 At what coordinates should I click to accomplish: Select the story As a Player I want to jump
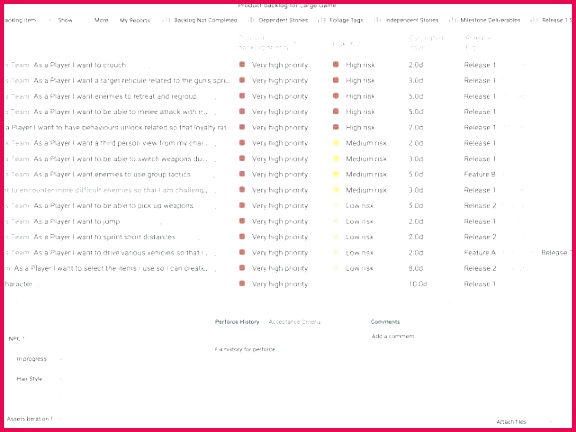pyautogui.click(x=76, y=221)
